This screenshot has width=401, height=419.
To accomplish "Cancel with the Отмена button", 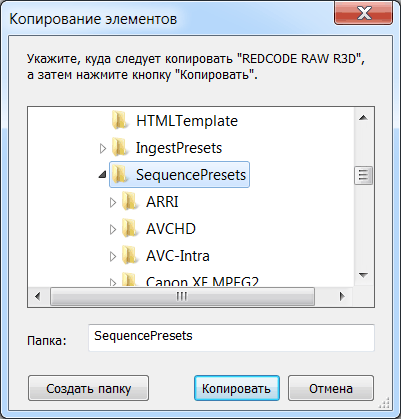I will pyautogui.click(x=331, y=388).
